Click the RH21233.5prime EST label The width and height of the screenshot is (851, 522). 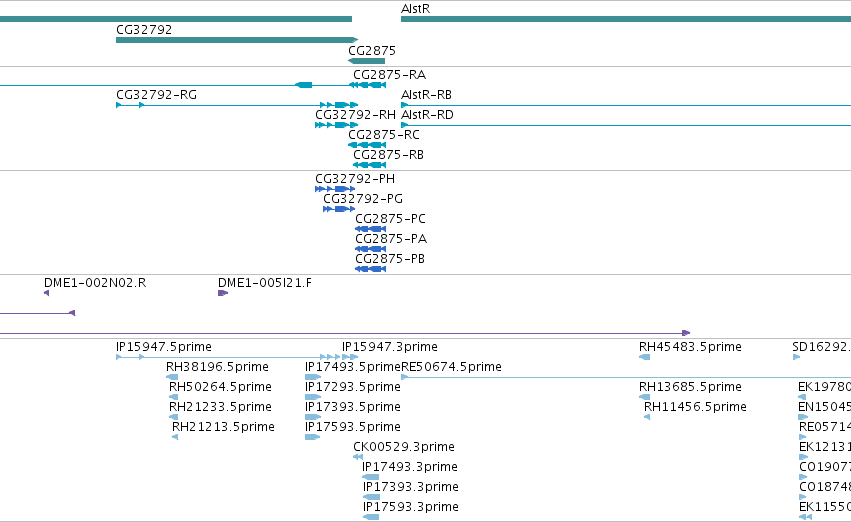click(220, 408)
